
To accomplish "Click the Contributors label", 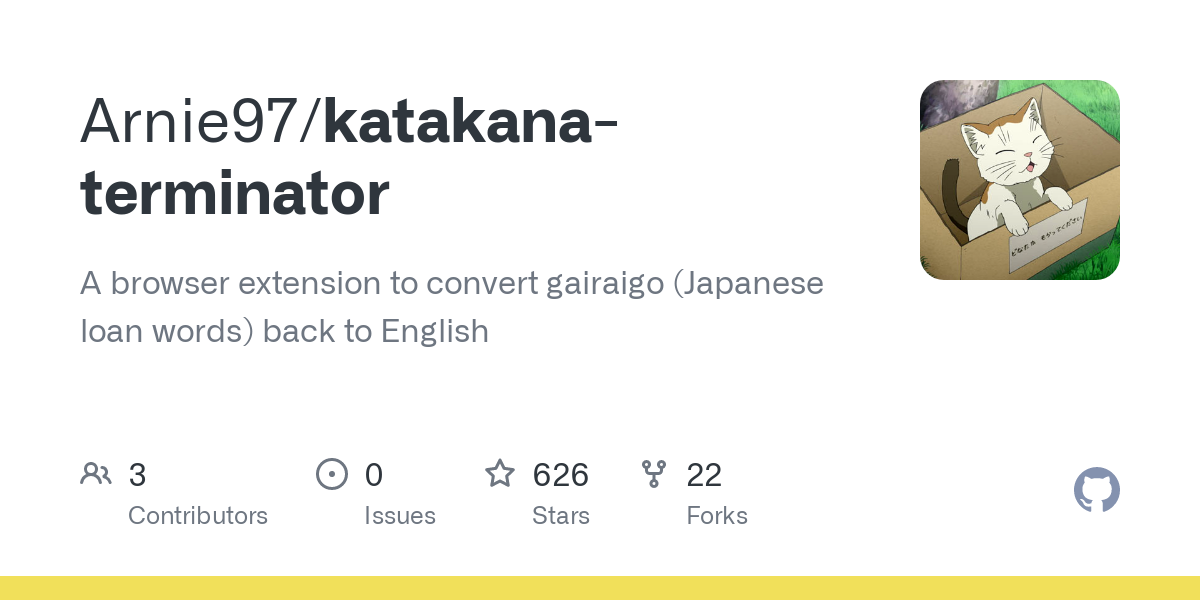I will (198, 516).
